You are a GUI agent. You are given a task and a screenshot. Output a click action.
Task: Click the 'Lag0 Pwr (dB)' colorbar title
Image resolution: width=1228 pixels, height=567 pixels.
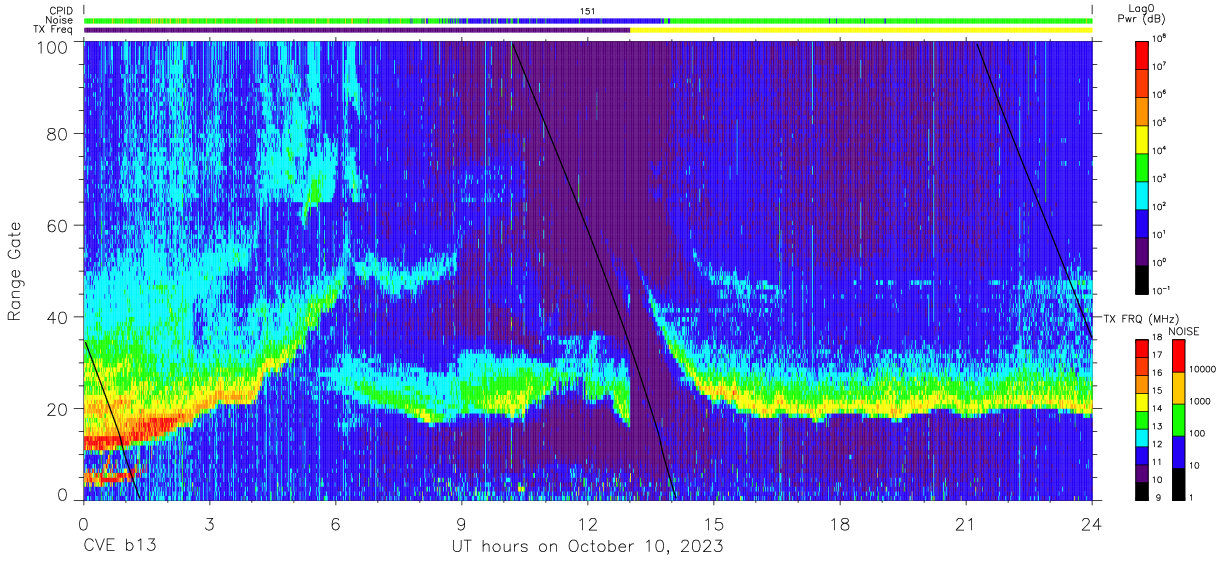pos(1143,13)
